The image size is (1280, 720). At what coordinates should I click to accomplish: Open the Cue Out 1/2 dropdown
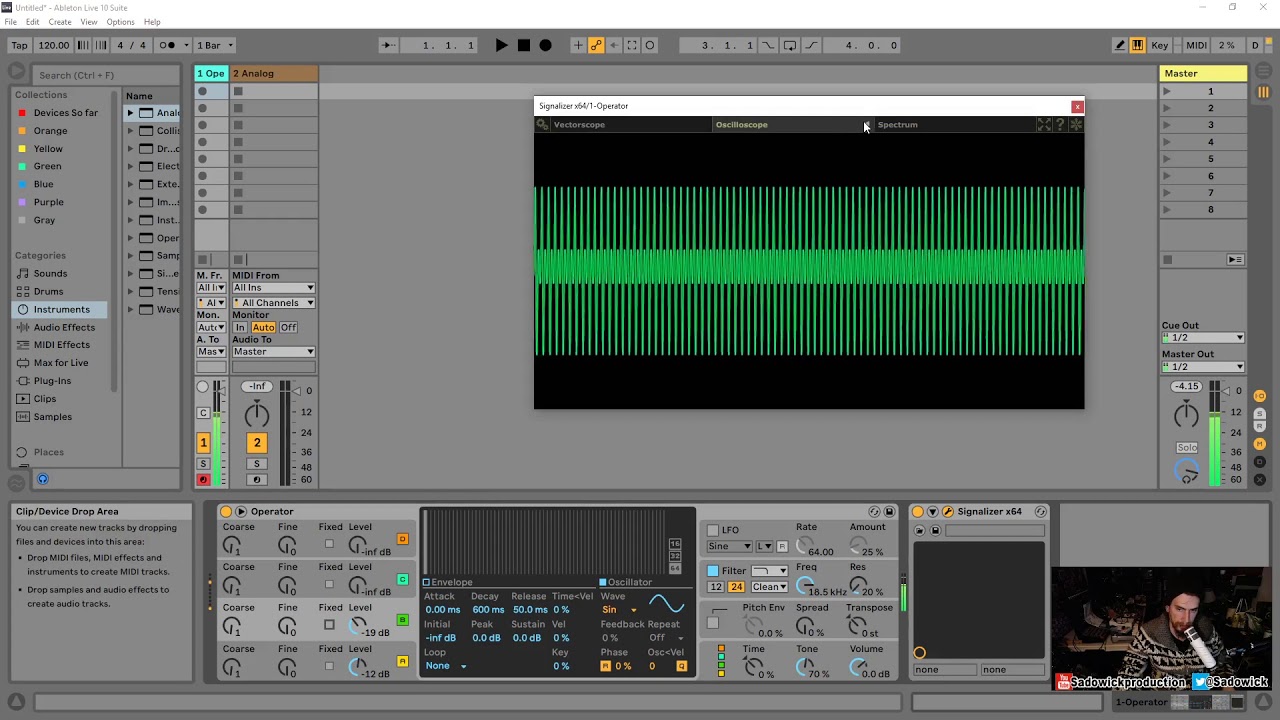point(1203,338)
